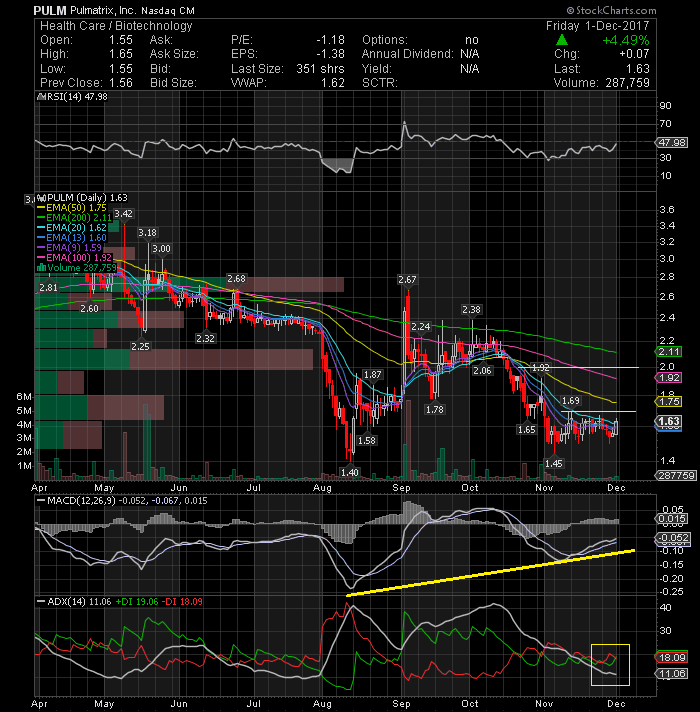The width and height of the screenshot is (700, 712).
Task: Click the 1.58 price label
Action: pyautogui.click(x=366, y=440)
